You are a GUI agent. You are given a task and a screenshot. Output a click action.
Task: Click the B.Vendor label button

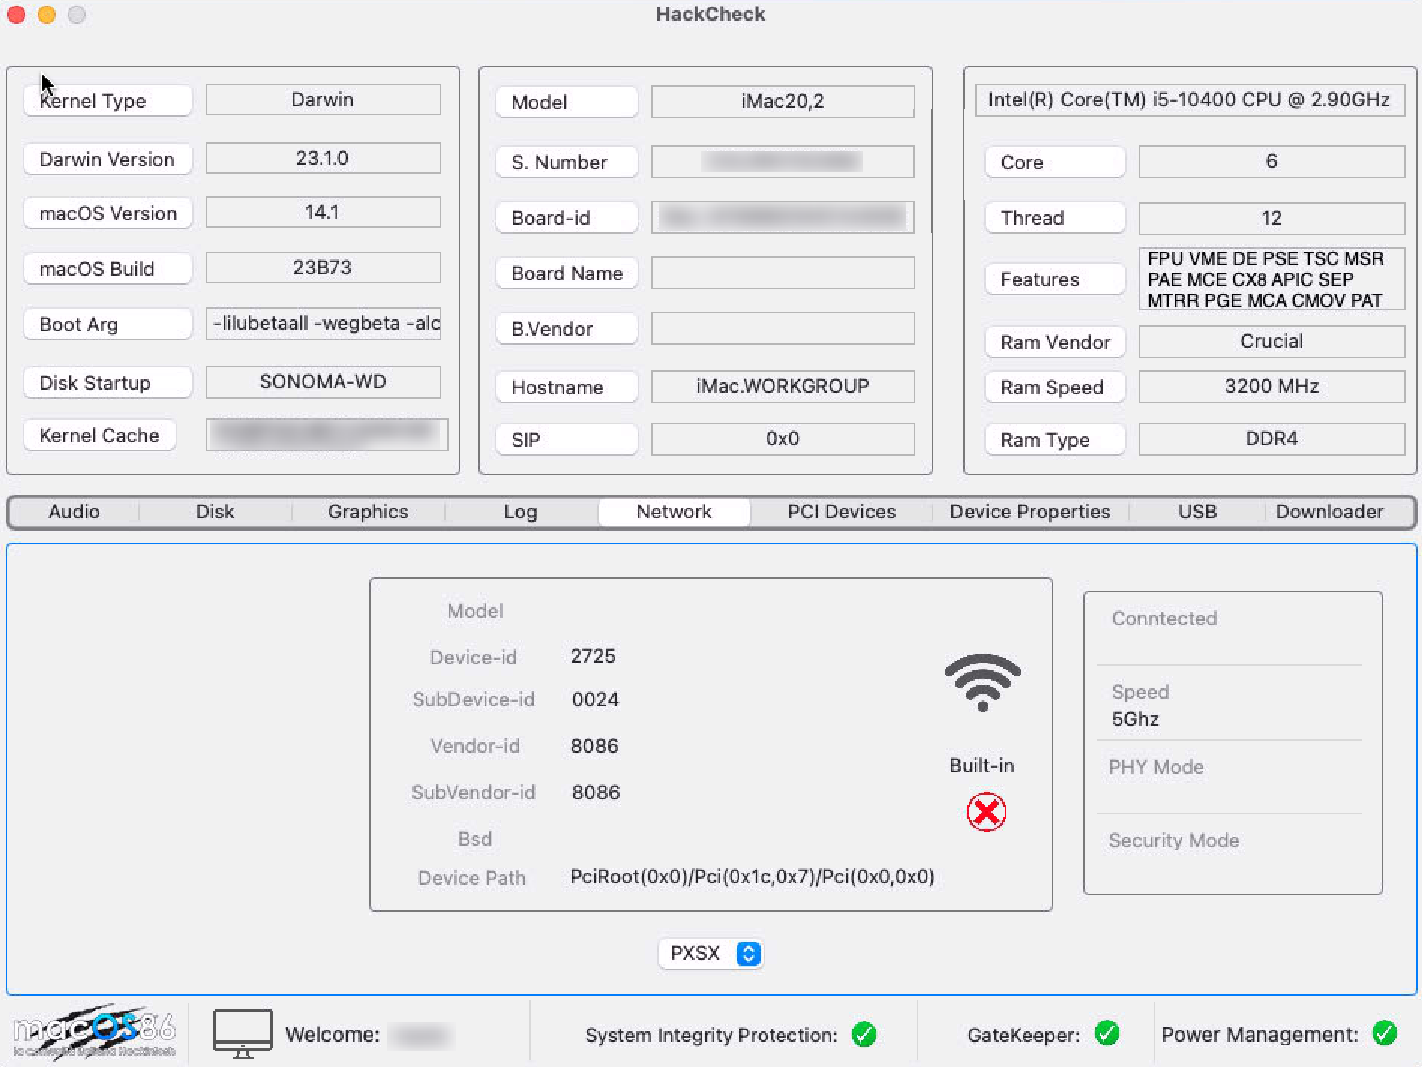(567, 329)
